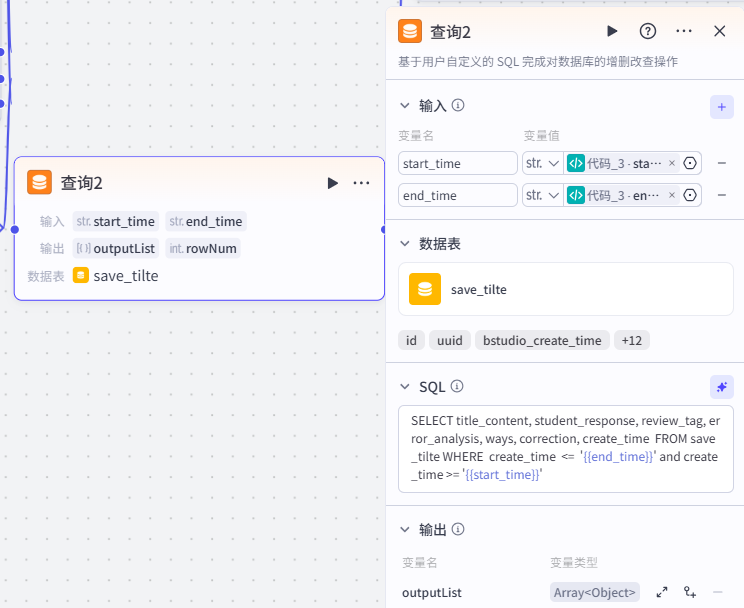Open more options in 查询2 panel header
The height and width of the screenshot is (608, 744).
(684, 31)
